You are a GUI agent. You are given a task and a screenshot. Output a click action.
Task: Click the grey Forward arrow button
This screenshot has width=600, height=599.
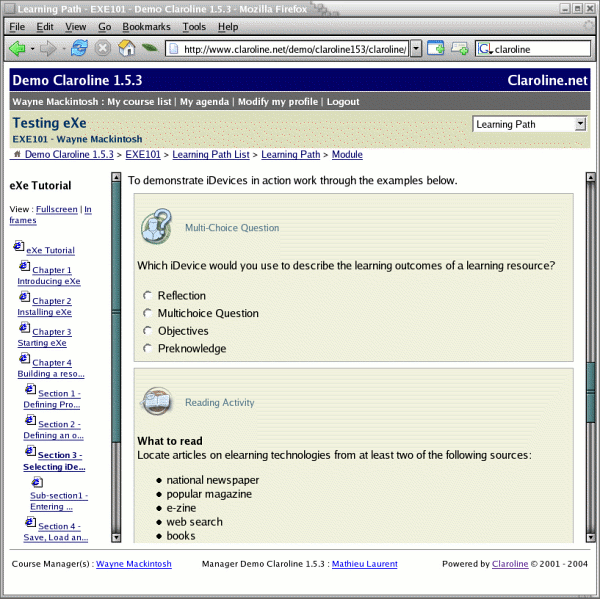pos(48,49)
